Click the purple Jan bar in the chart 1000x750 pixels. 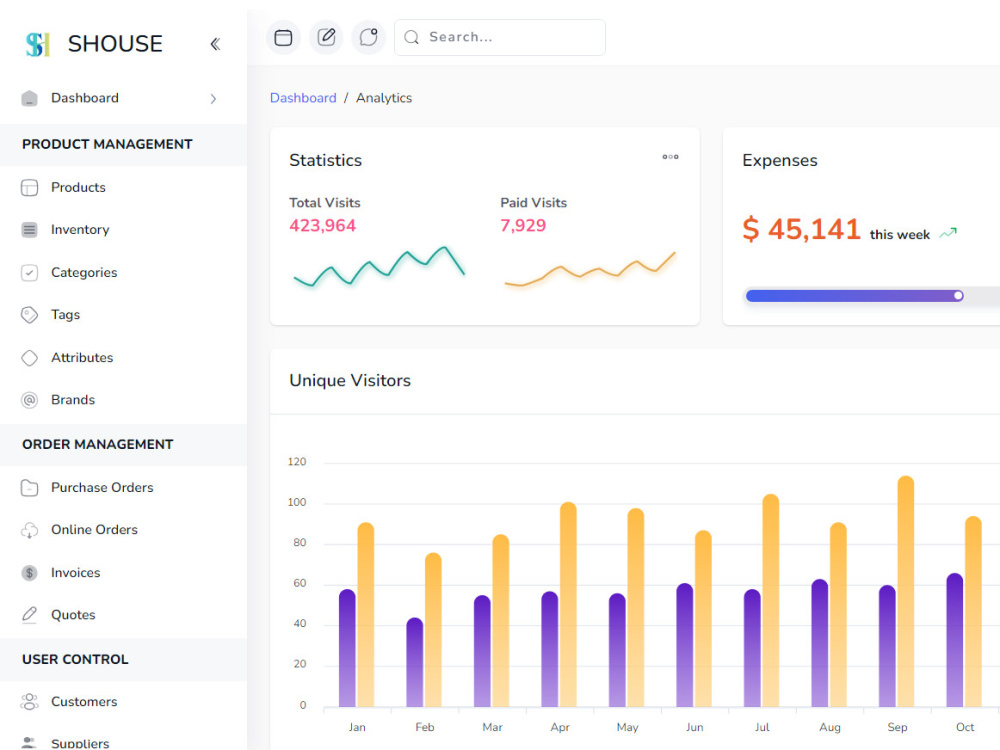[x=348, y=648]
